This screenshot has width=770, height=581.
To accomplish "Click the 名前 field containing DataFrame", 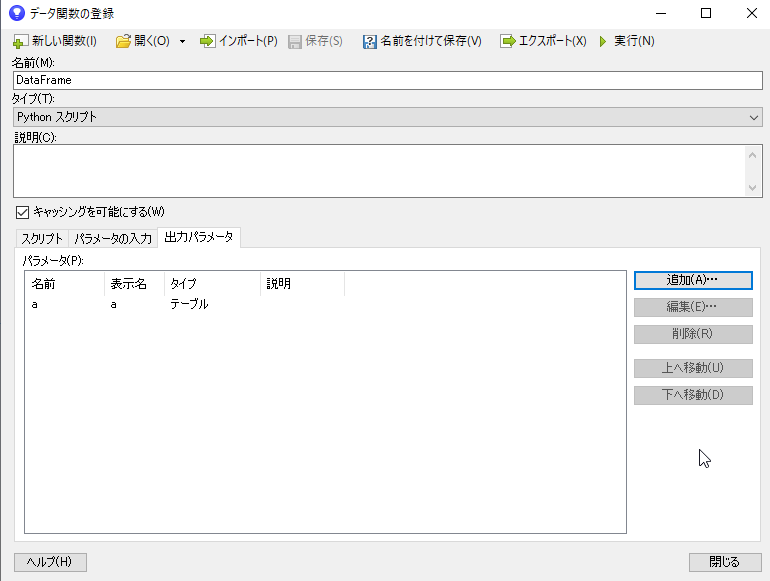I will pos(385,80).
